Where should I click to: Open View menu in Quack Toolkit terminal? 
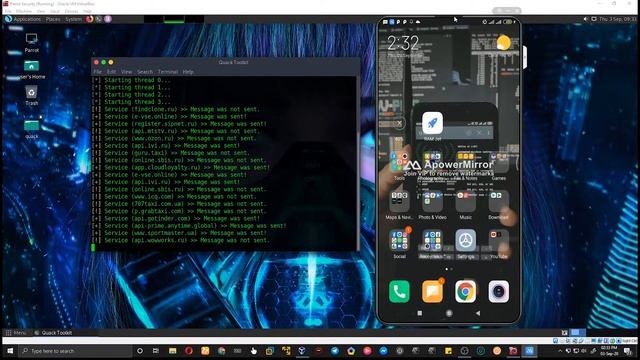[127, 72]
